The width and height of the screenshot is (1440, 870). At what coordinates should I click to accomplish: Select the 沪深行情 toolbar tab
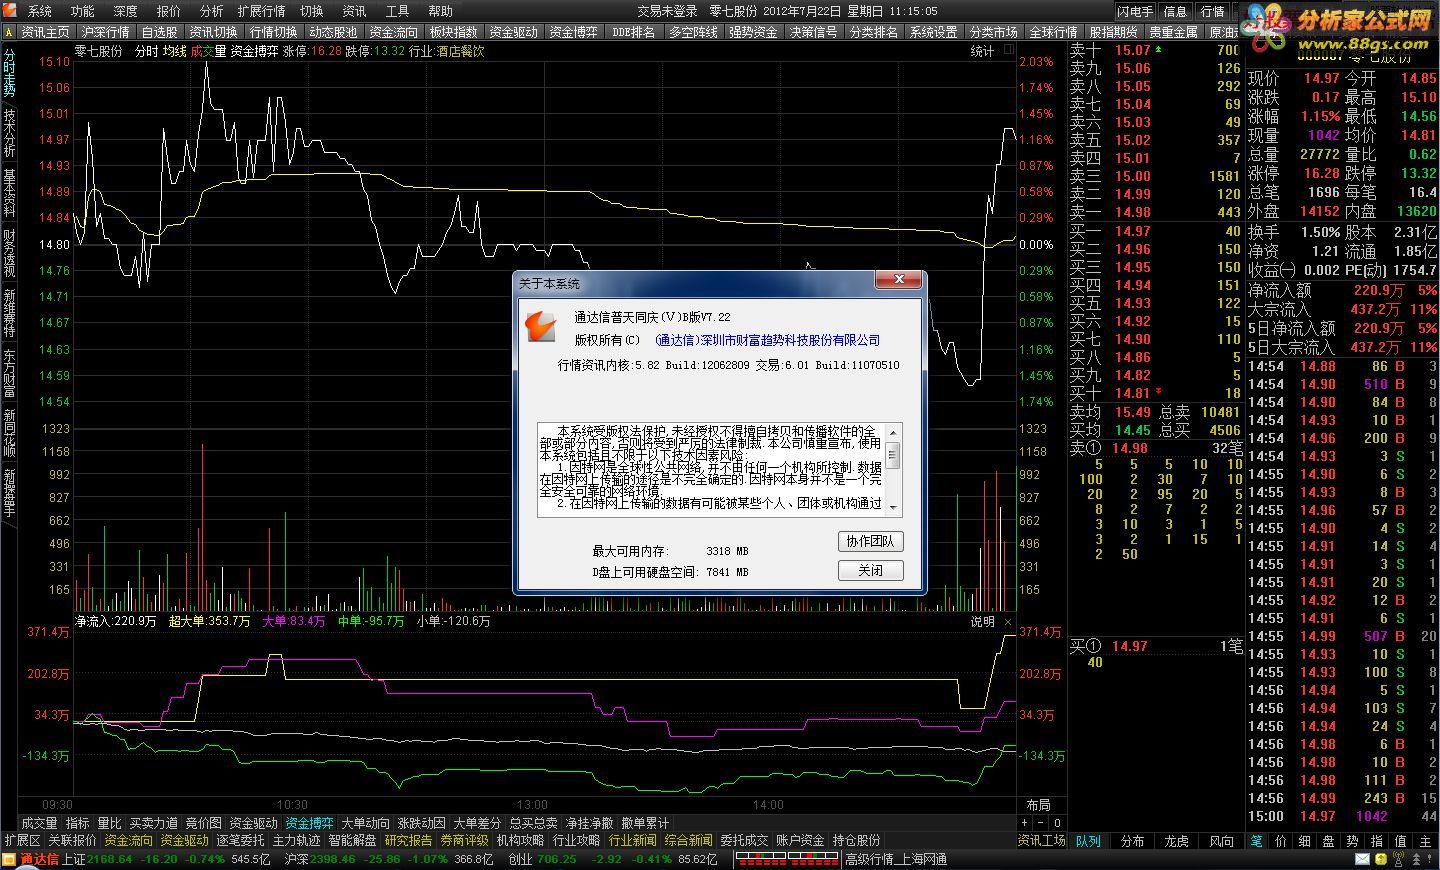coord(105,32)
